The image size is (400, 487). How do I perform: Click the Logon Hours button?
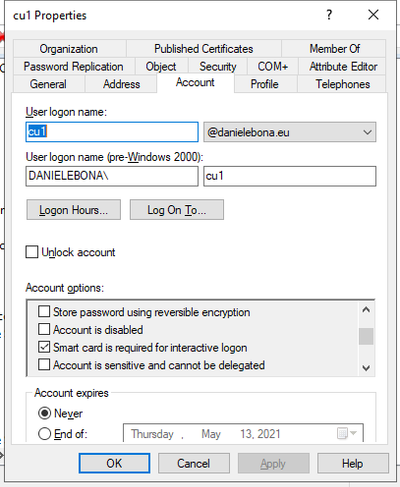(x=74, y=210)
